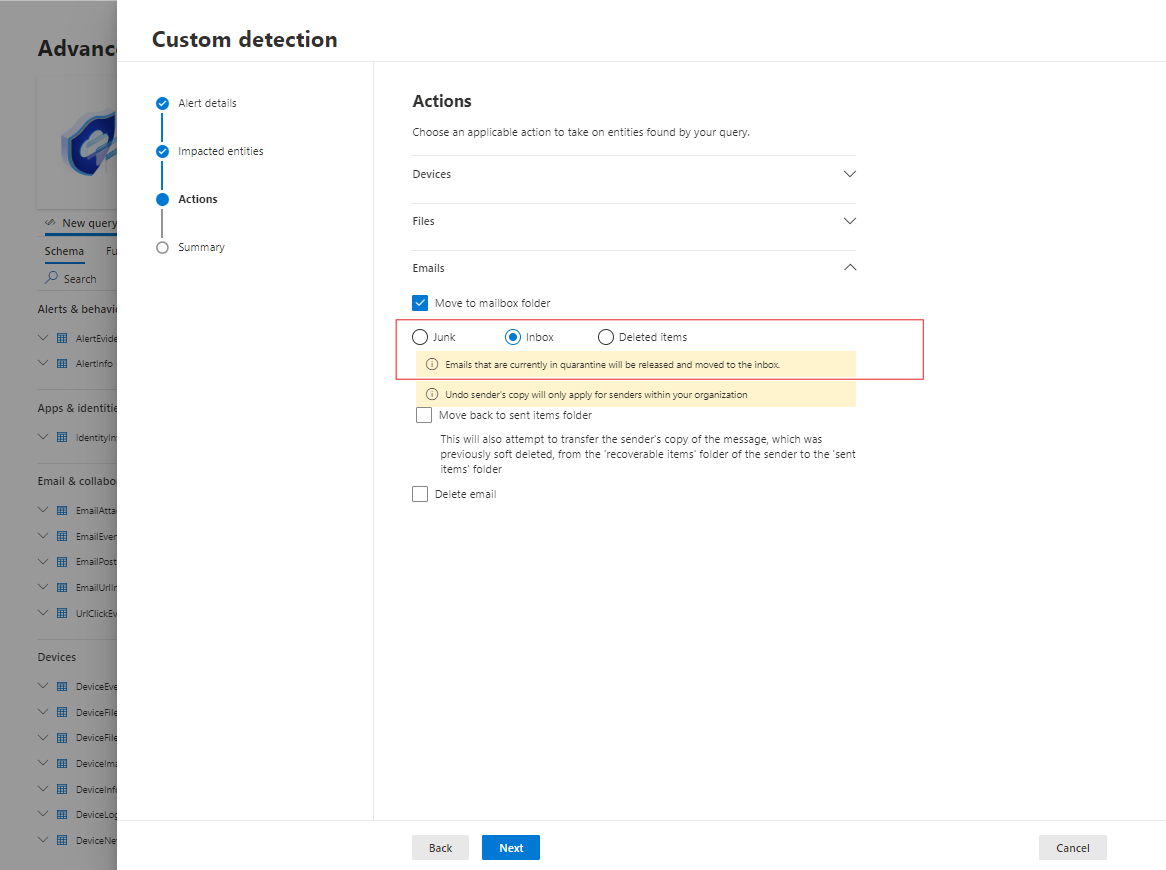Click the Summary step circle indicator

click(162, 247)
